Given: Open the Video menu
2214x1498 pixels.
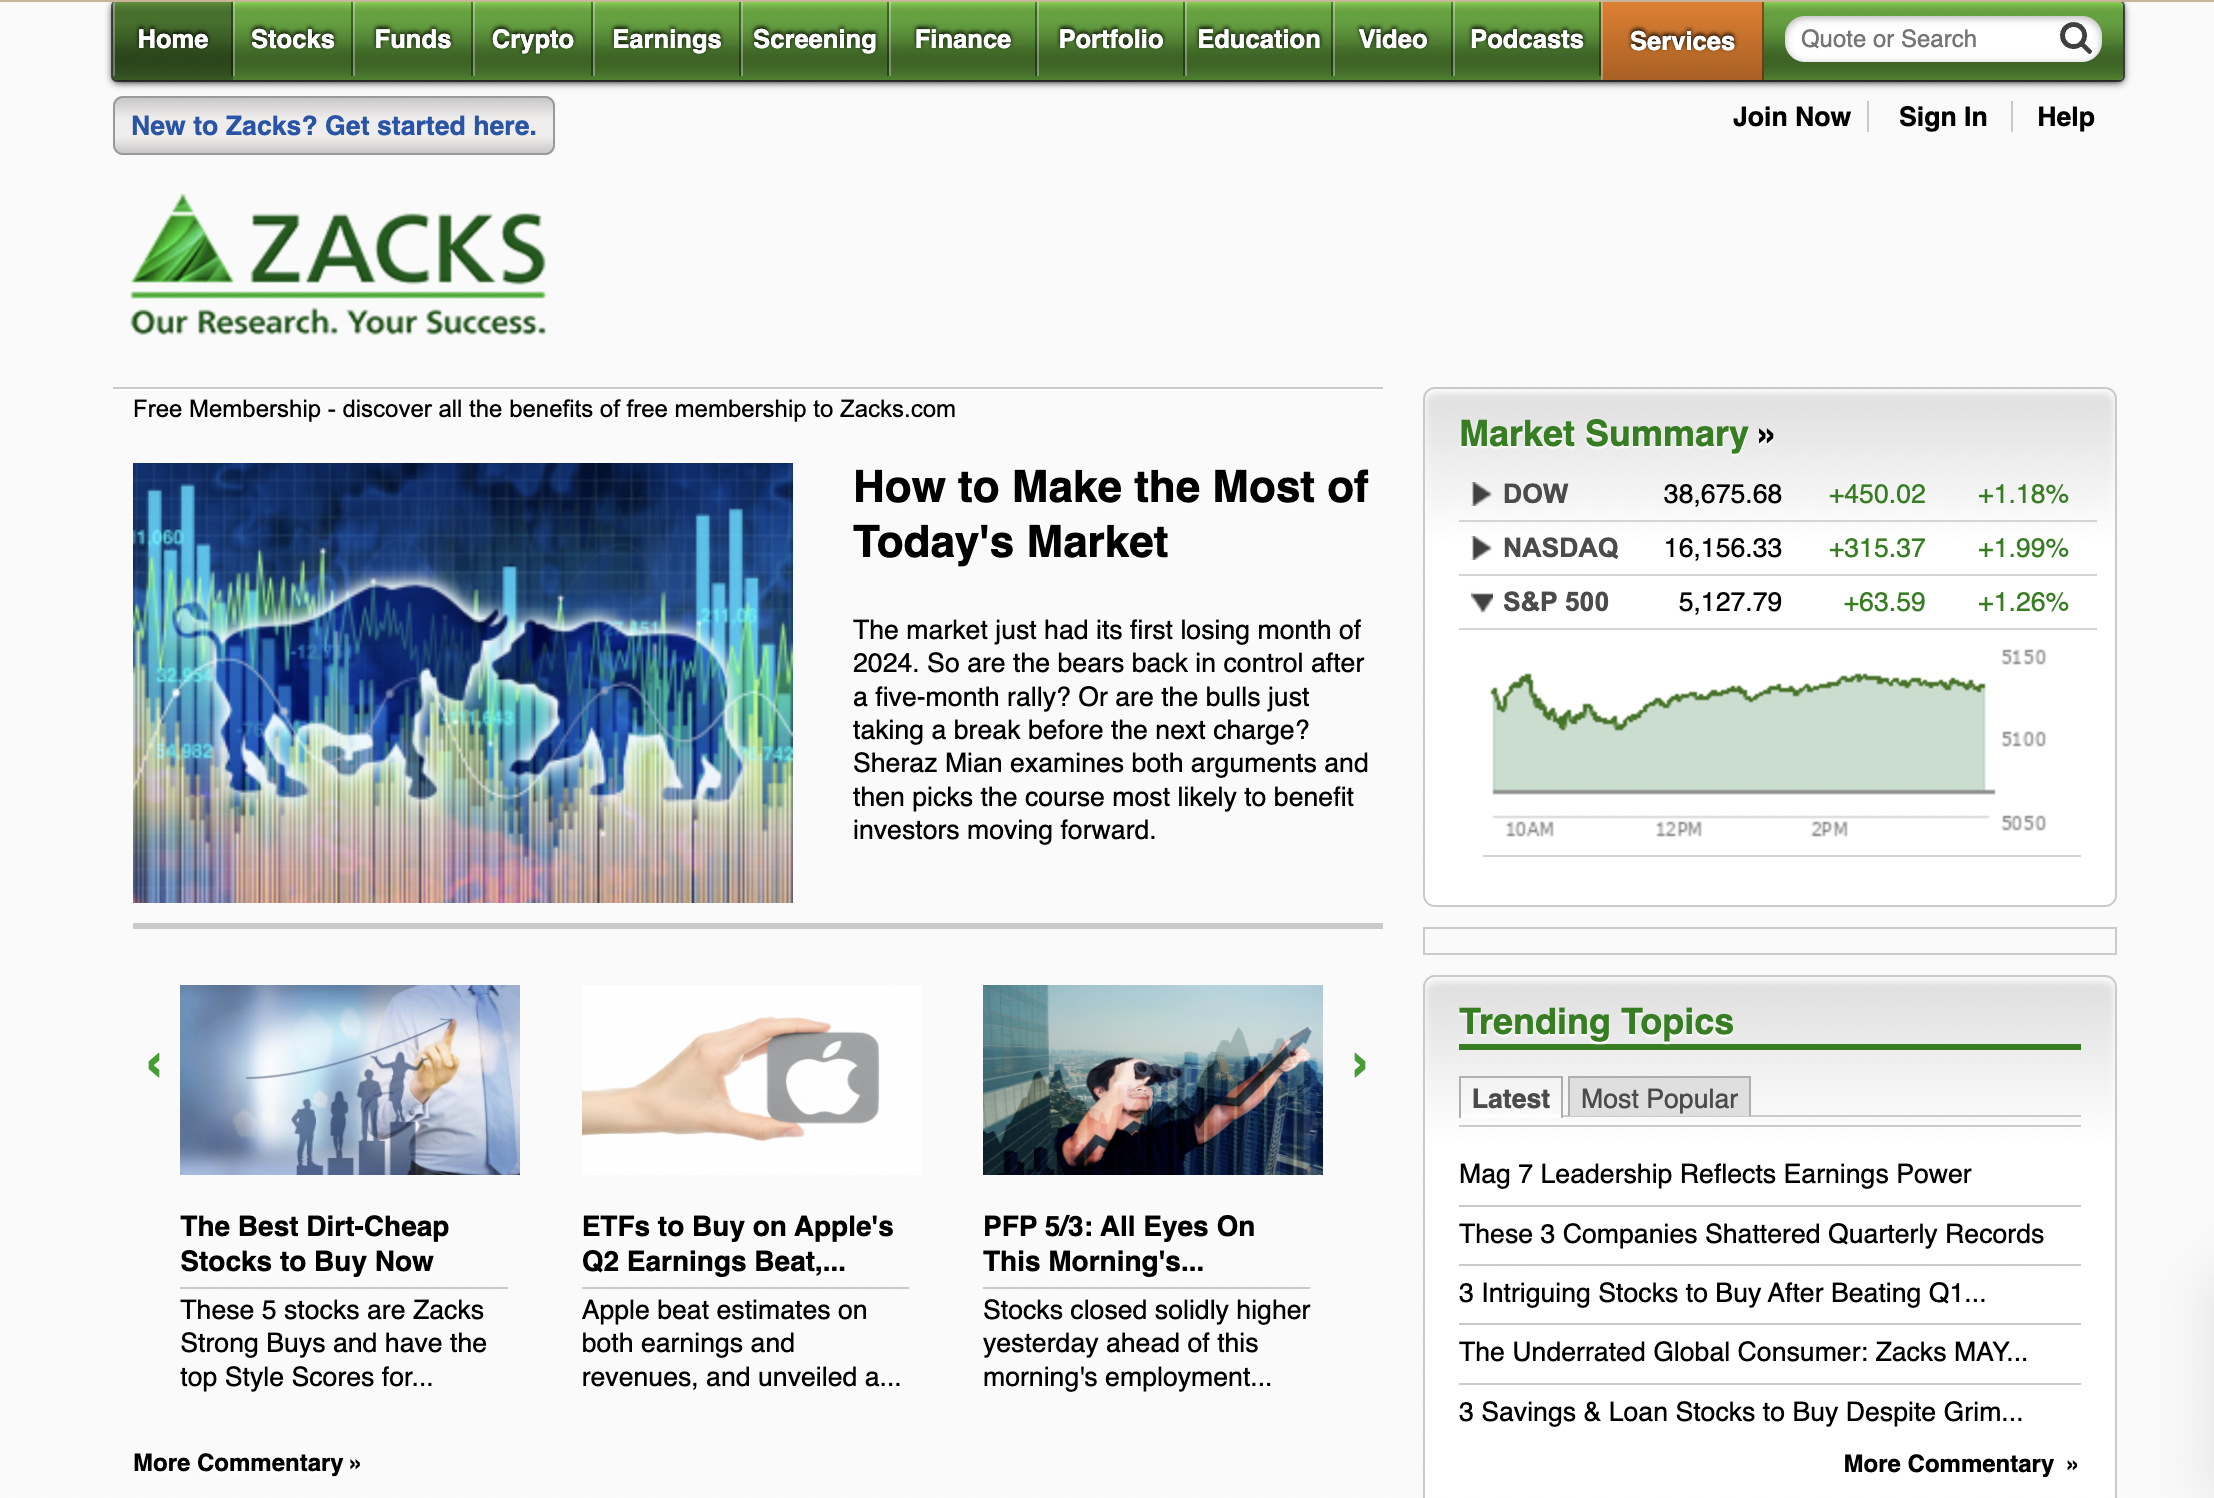Looking at the screenshot, I should coord(1393,40).
